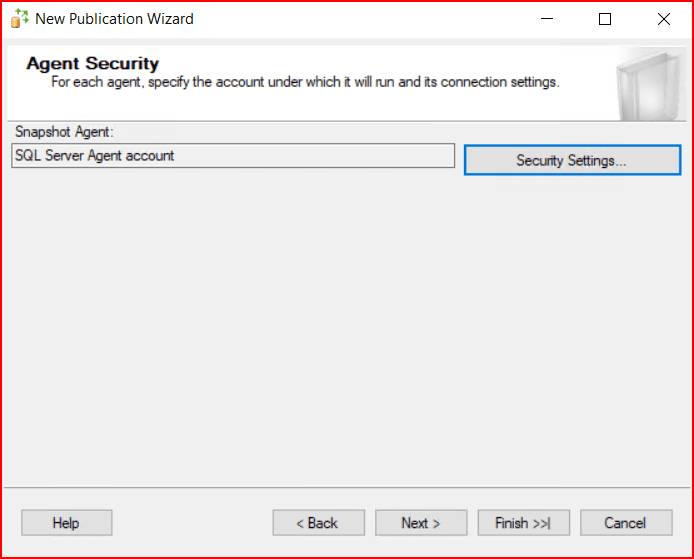Click Finish to complete the wizard
This screenshot has height=559, width=694.
point(523,523)
